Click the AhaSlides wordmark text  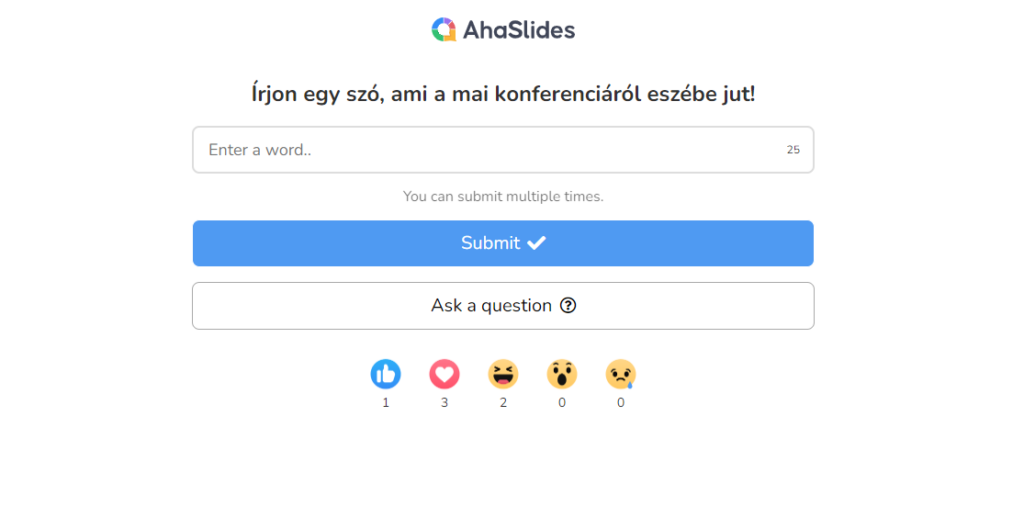519,30
